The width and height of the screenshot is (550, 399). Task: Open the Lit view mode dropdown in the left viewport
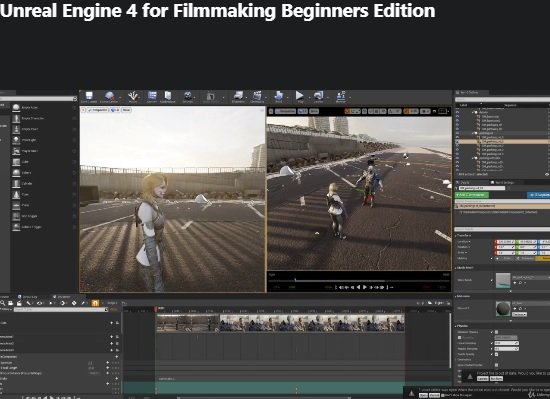(x=115, y=110)
